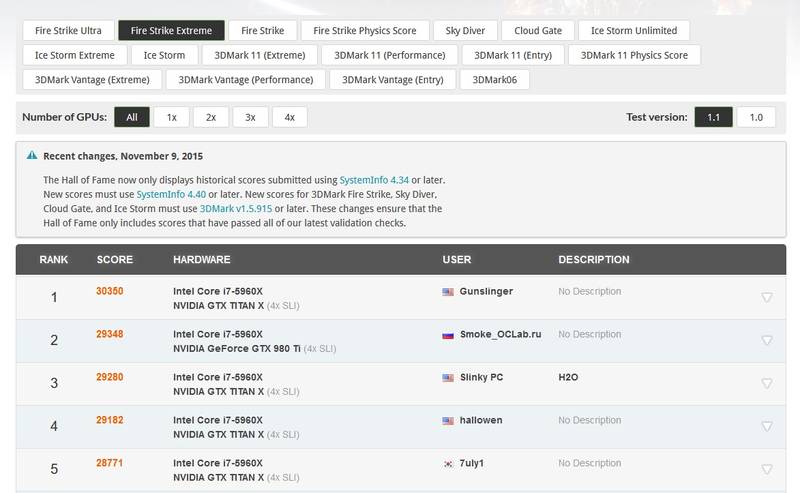Open score 29348 result
This screenshot has width=800, height=493.
(110, 334)
